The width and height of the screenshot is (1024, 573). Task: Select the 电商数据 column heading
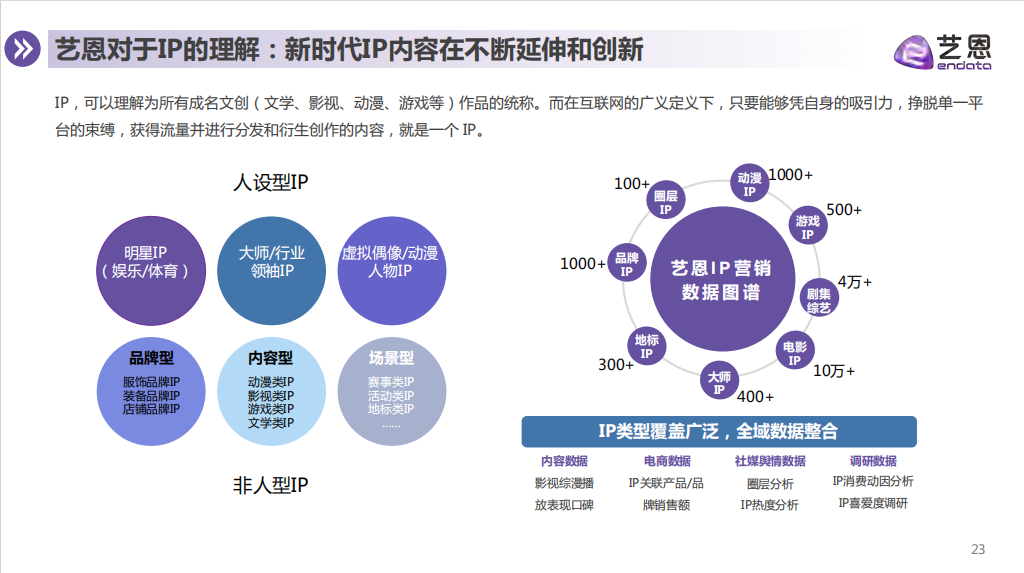click(666, 461)
